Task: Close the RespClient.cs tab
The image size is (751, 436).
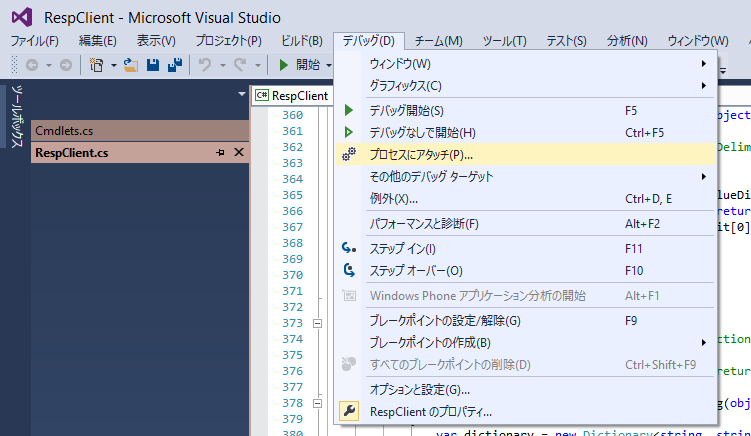Action: (x=239, y=152)
